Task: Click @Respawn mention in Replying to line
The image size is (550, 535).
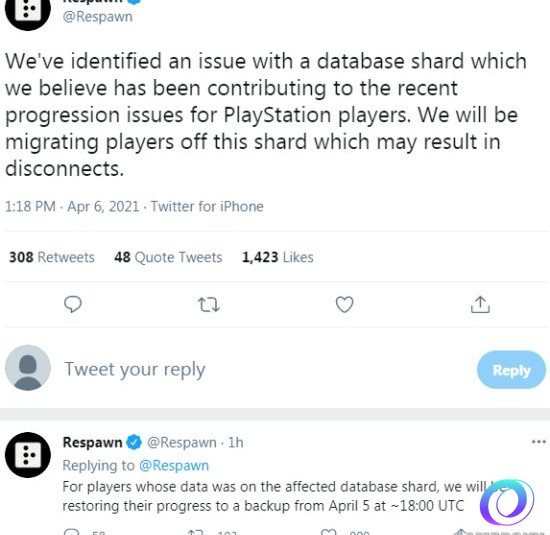Action: coord(174,466)
